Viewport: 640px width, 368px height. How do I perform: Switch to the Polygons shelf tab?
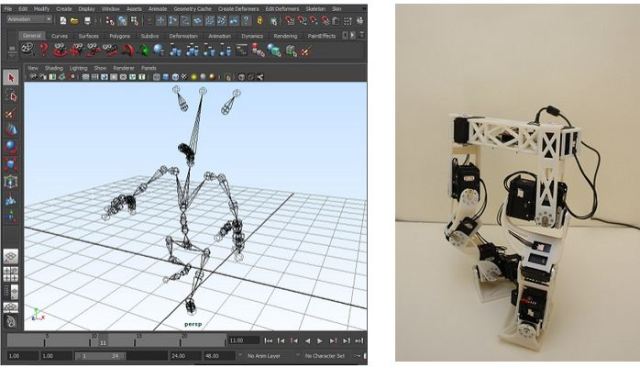[x=120, y=36]
